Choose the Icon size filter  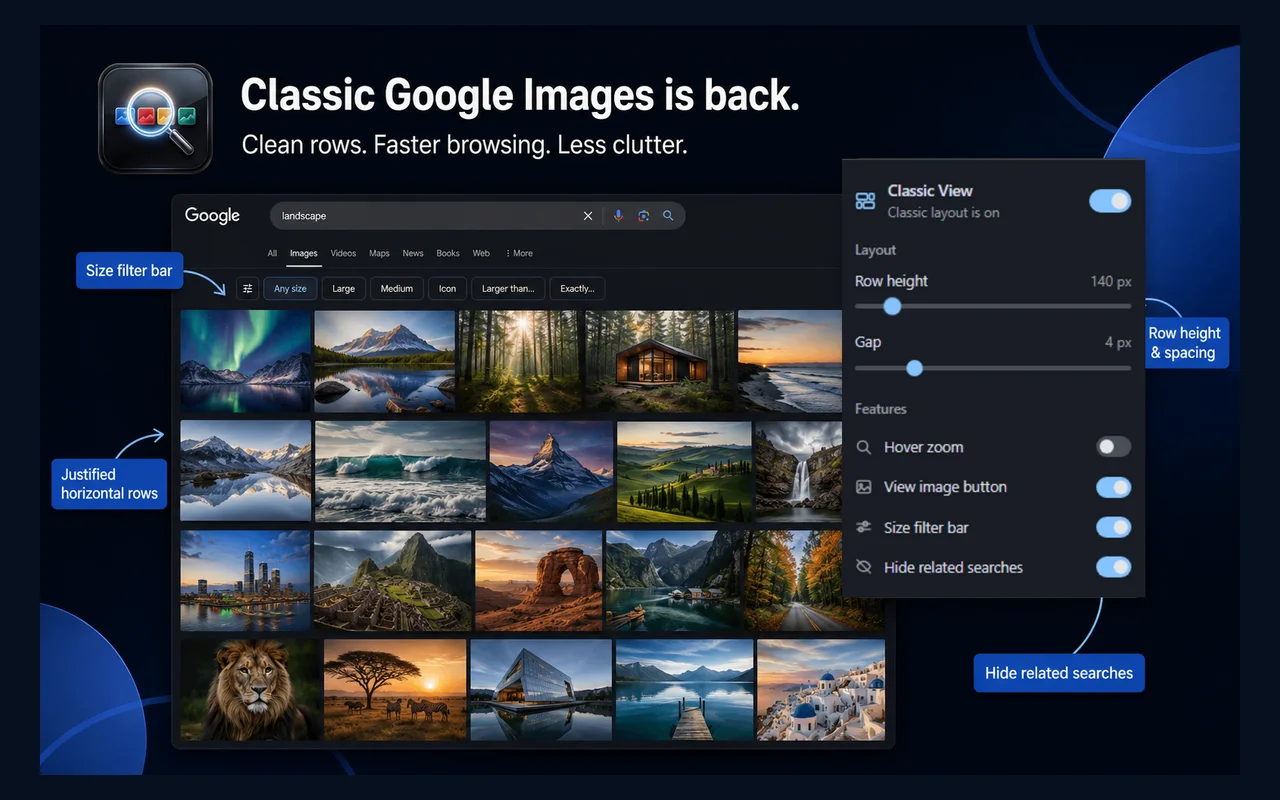pyautogui.click(x=447, y=289)
